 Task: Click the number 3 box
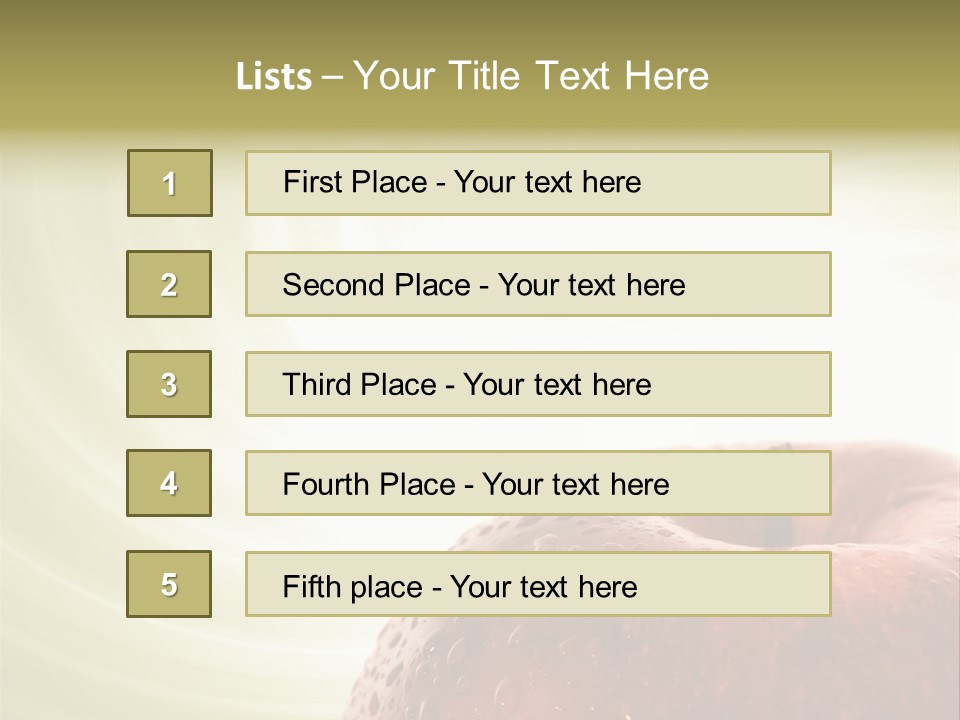click(169, 384)
